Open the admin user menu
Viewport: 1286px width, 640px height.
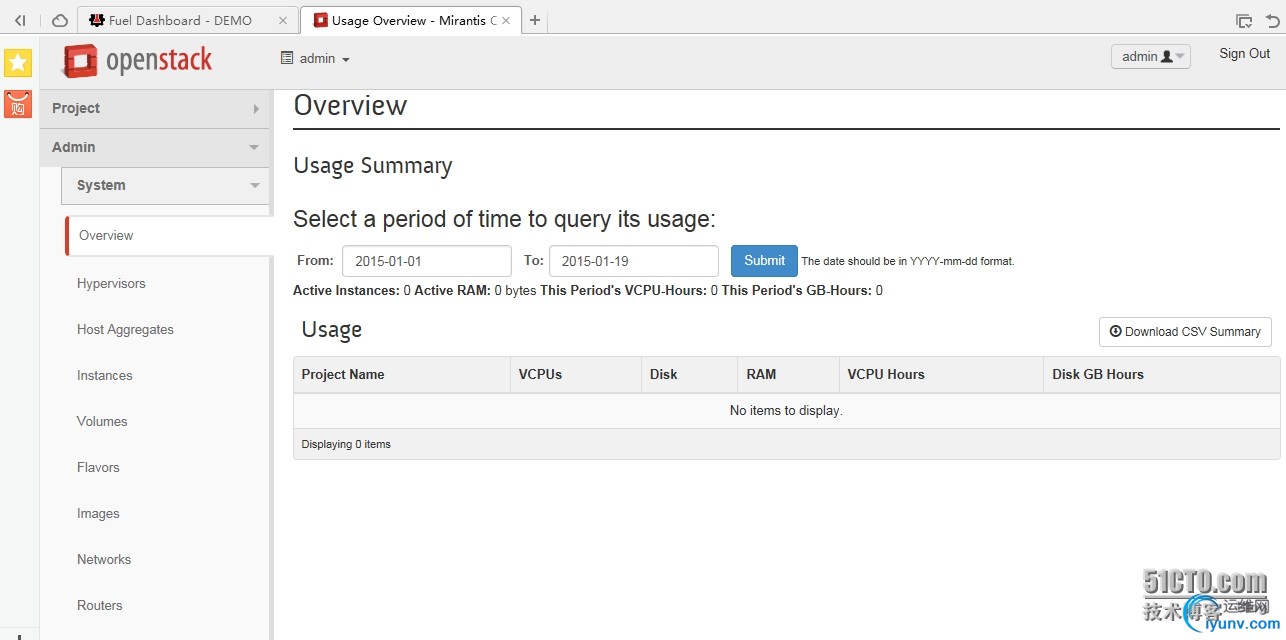click(x=1151, y=57)
